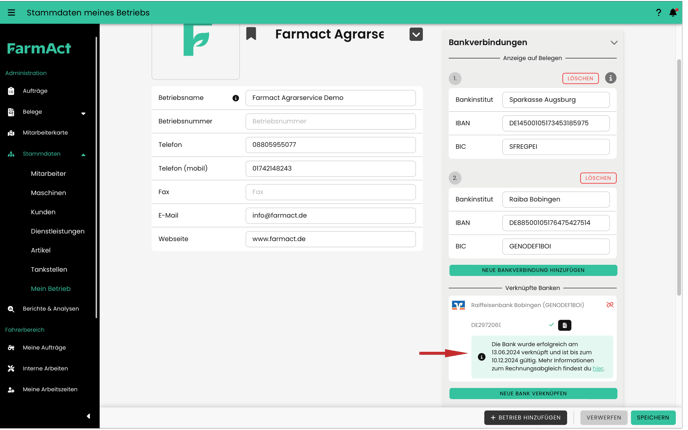The image size is (688, 430).
Task: Click the Interne Arbeiten tools icon
Action: tap(11, 369)
